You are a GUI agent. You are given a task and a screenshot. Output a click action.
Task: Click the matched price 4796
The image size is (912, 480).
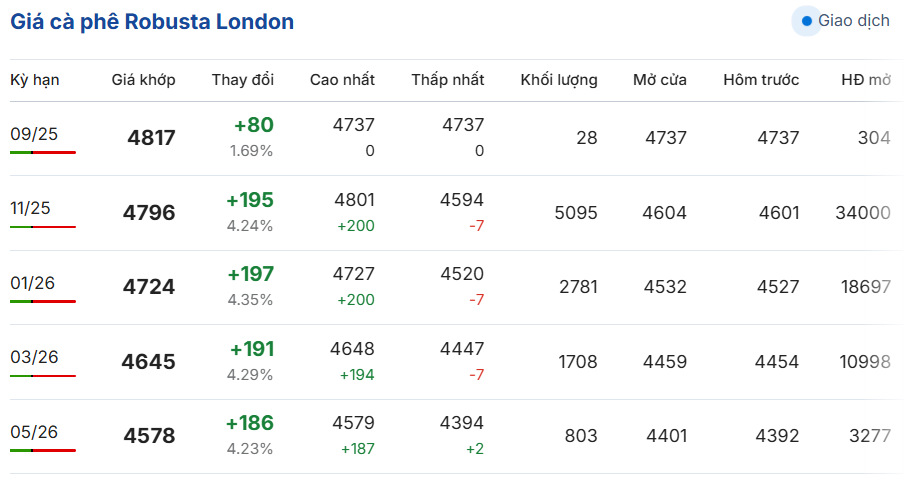pyautogui.click(x=149, y=212)
